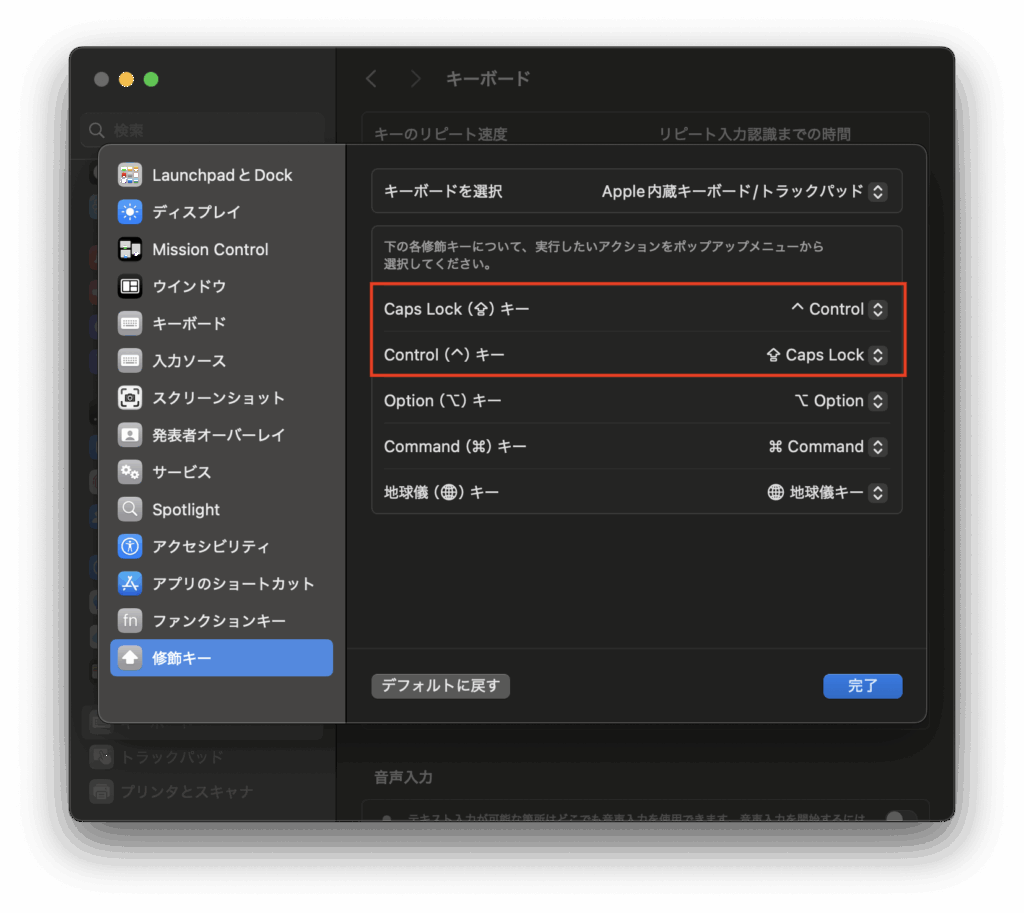Open the Mission Control icon

[x=130, y=249]
